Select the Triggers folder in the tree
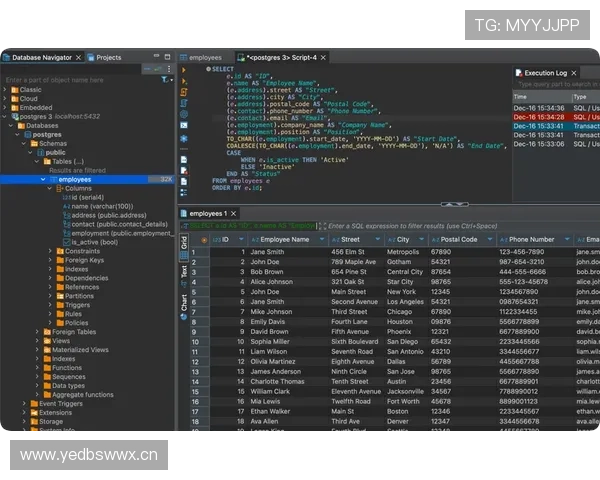The height and width of the screenshot is (480, 600). click(x=79, y=305)
